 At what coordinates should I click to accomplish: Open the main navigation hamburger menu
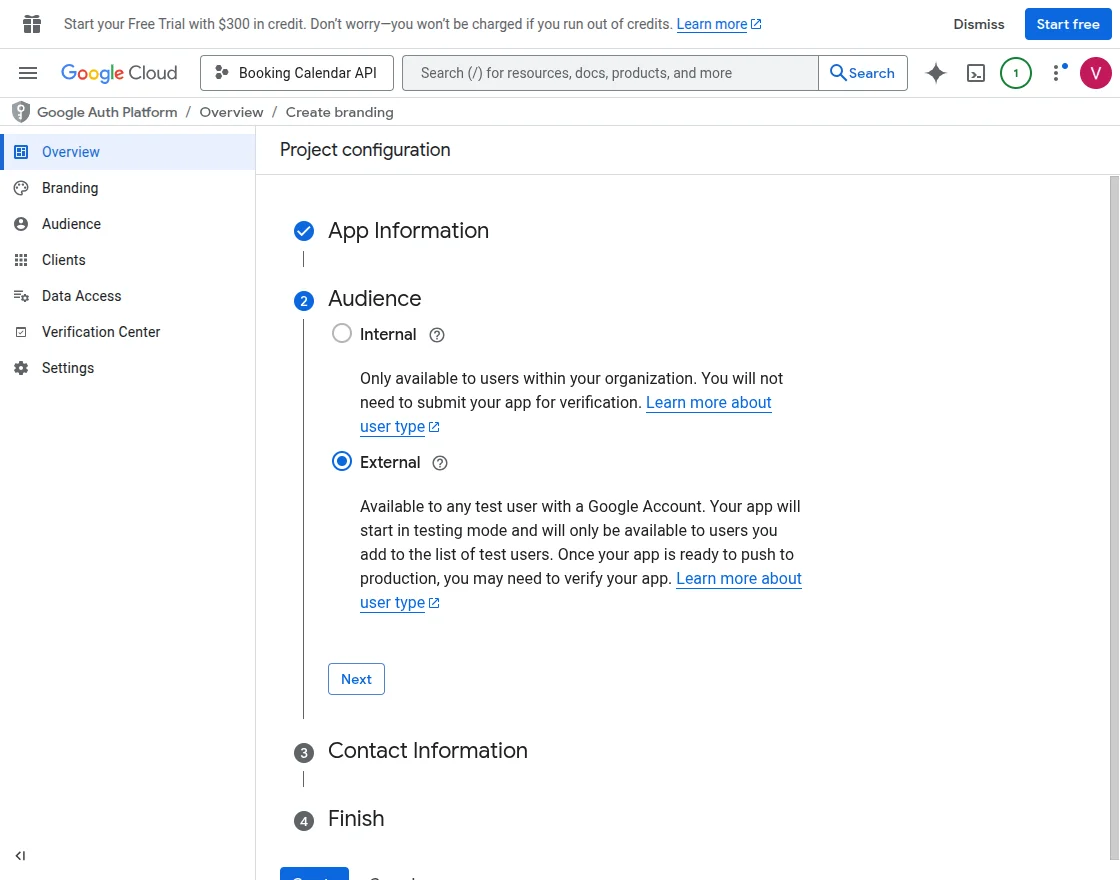point(28,73)
